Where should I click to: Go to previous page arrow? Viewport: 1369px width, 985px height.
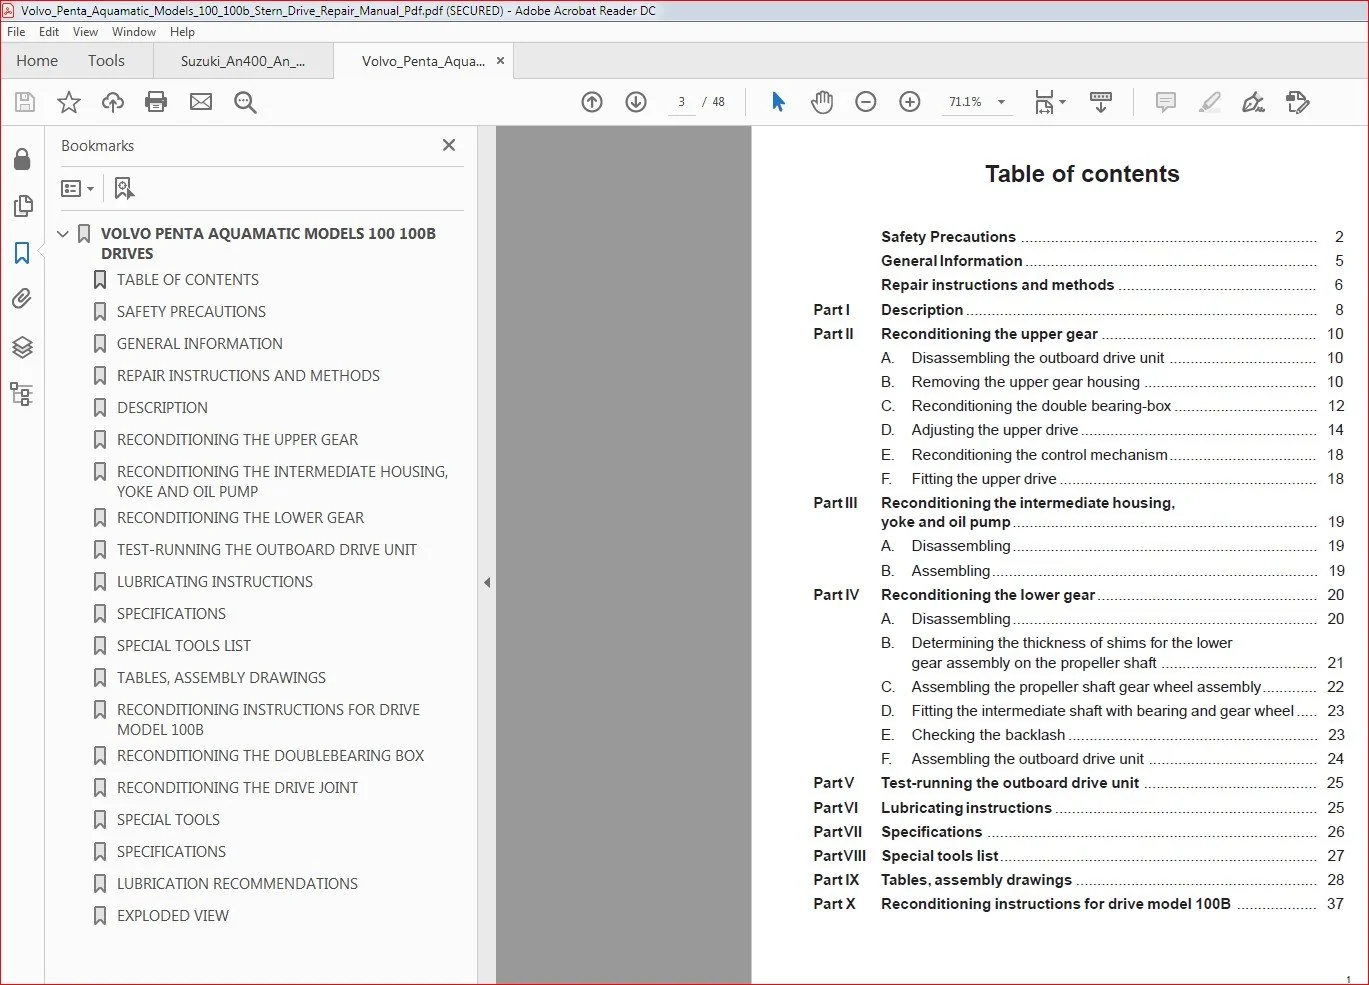click(592, 102)
